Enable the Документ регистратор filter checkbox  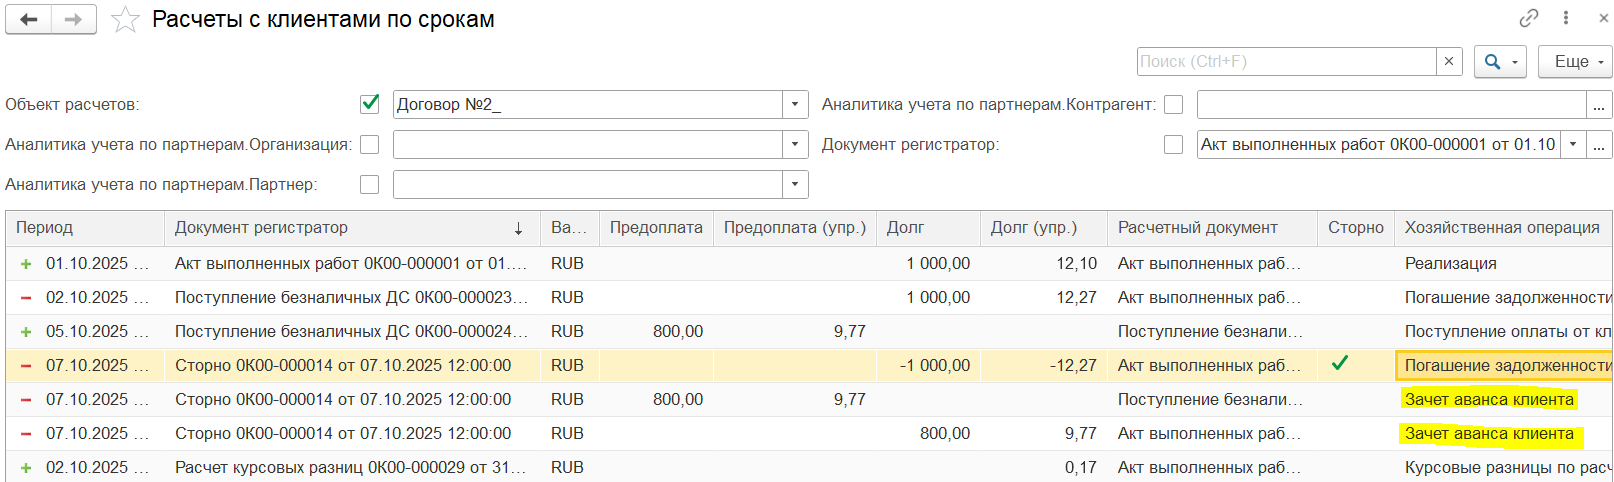tap(1174, 144)
